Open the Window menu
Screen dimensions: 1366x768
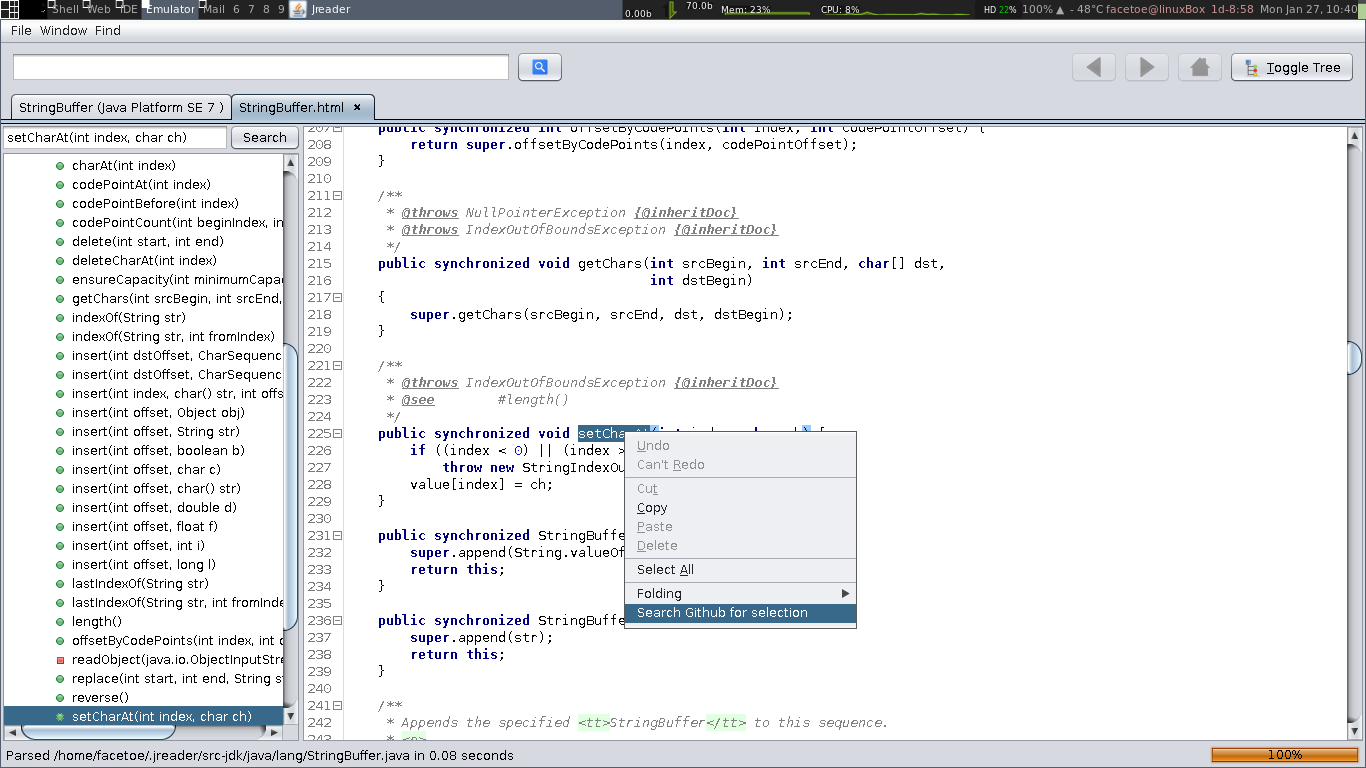(x=64, y=31)
